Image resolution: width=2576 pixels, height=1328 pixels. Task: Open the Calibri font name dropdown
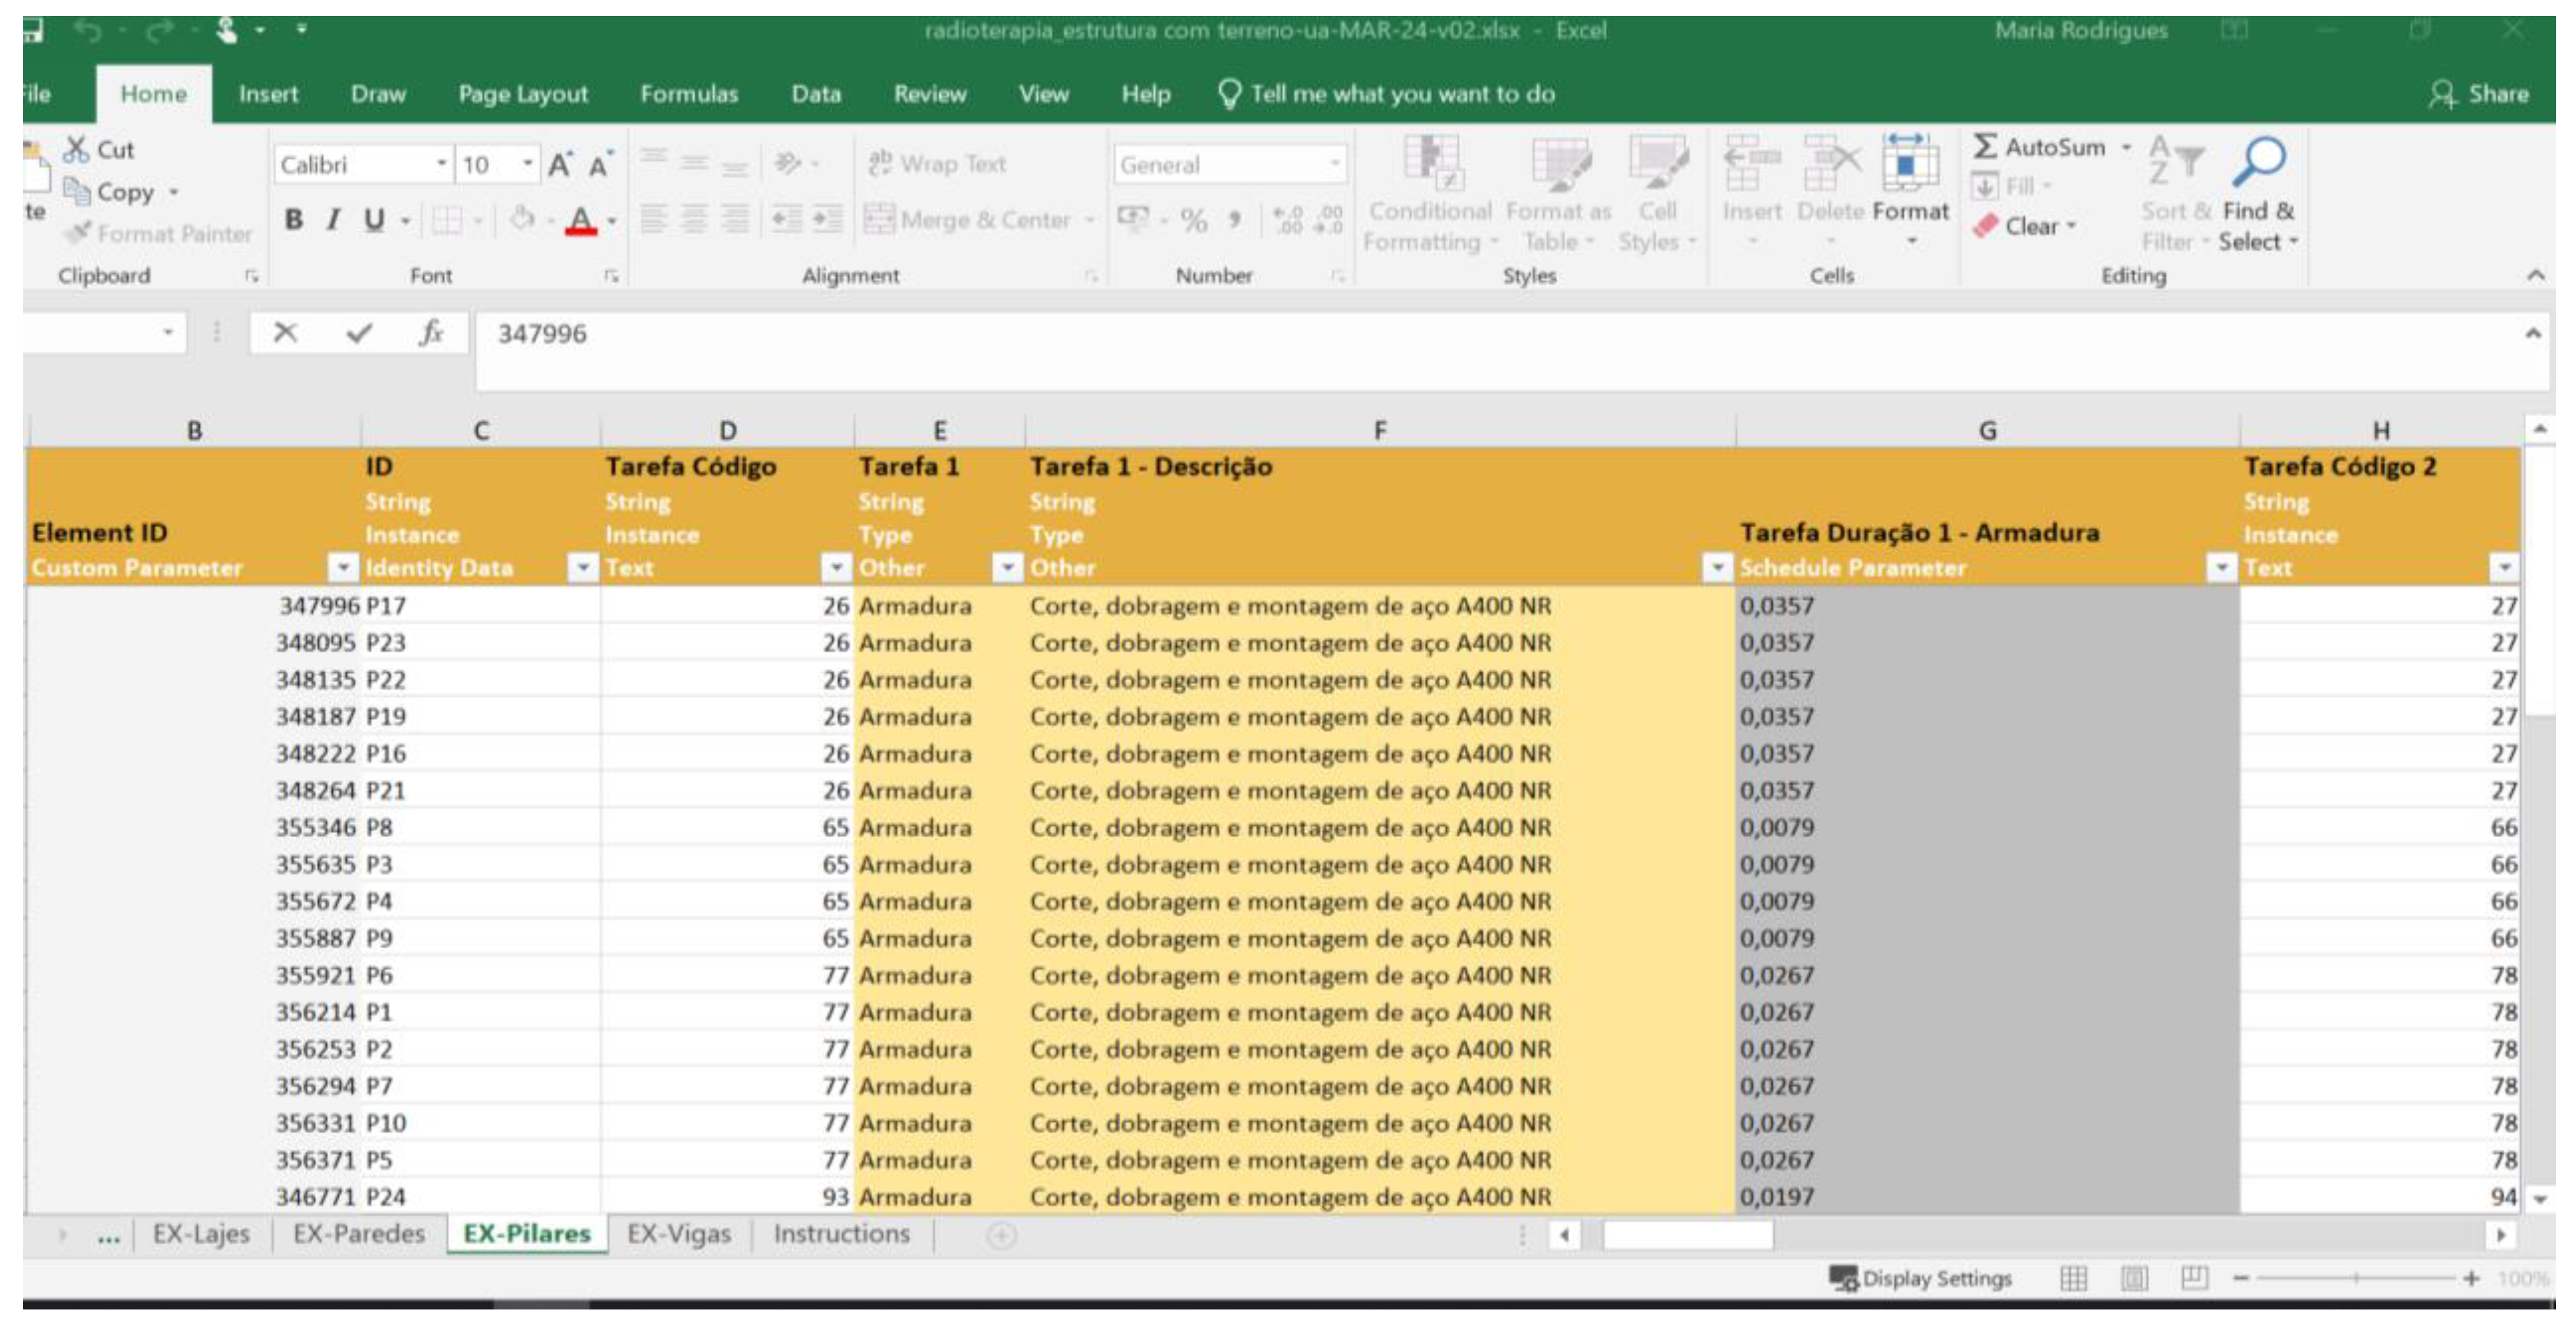441,164
